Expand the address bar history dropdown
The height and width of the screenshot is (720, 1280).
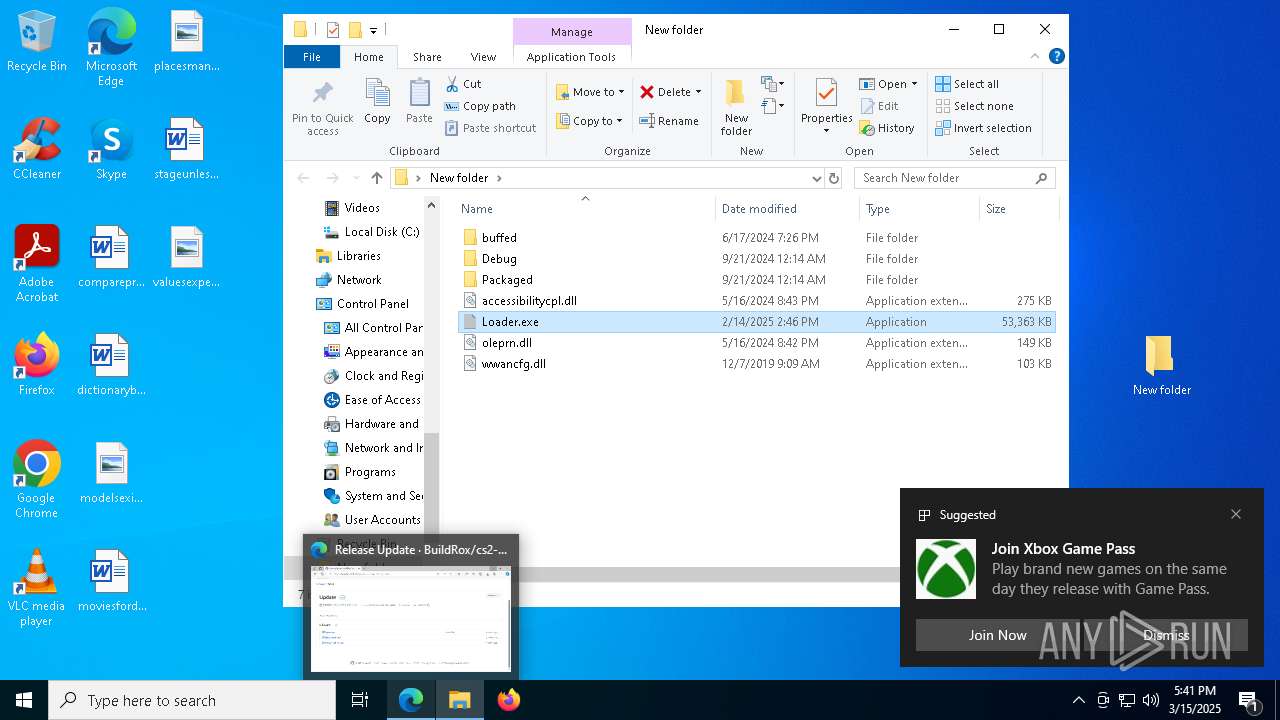(x=817, y=178)
